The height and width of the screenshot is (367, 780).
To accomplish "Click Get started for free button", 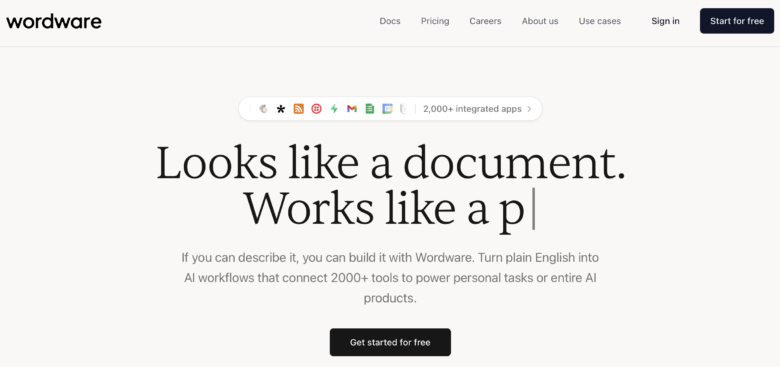I will (x=390, y=342).
